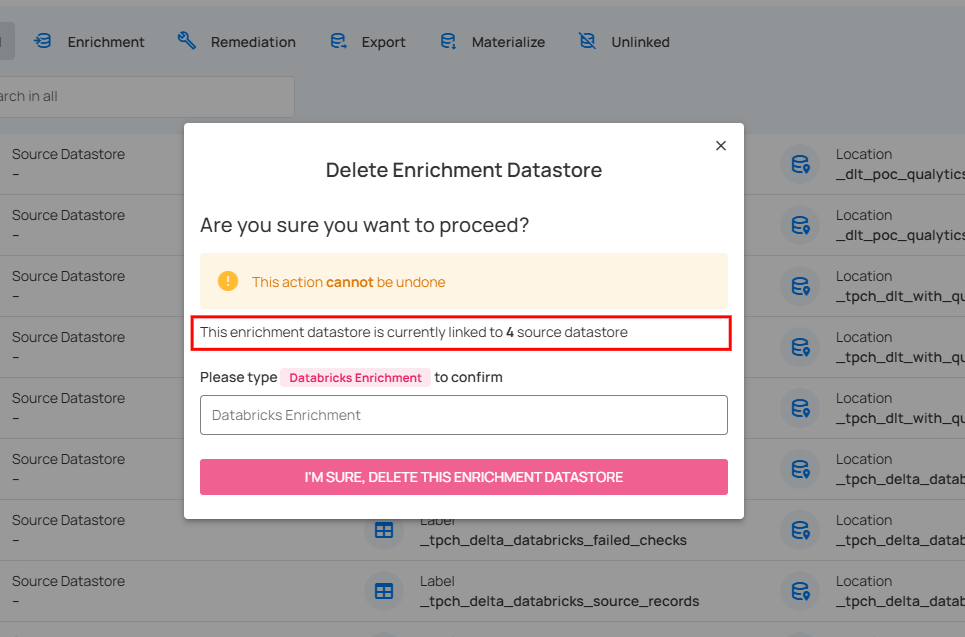The height and width of the screenshot is (637, 965).
Task: Click the confirmation name input field
Action: 463,415
